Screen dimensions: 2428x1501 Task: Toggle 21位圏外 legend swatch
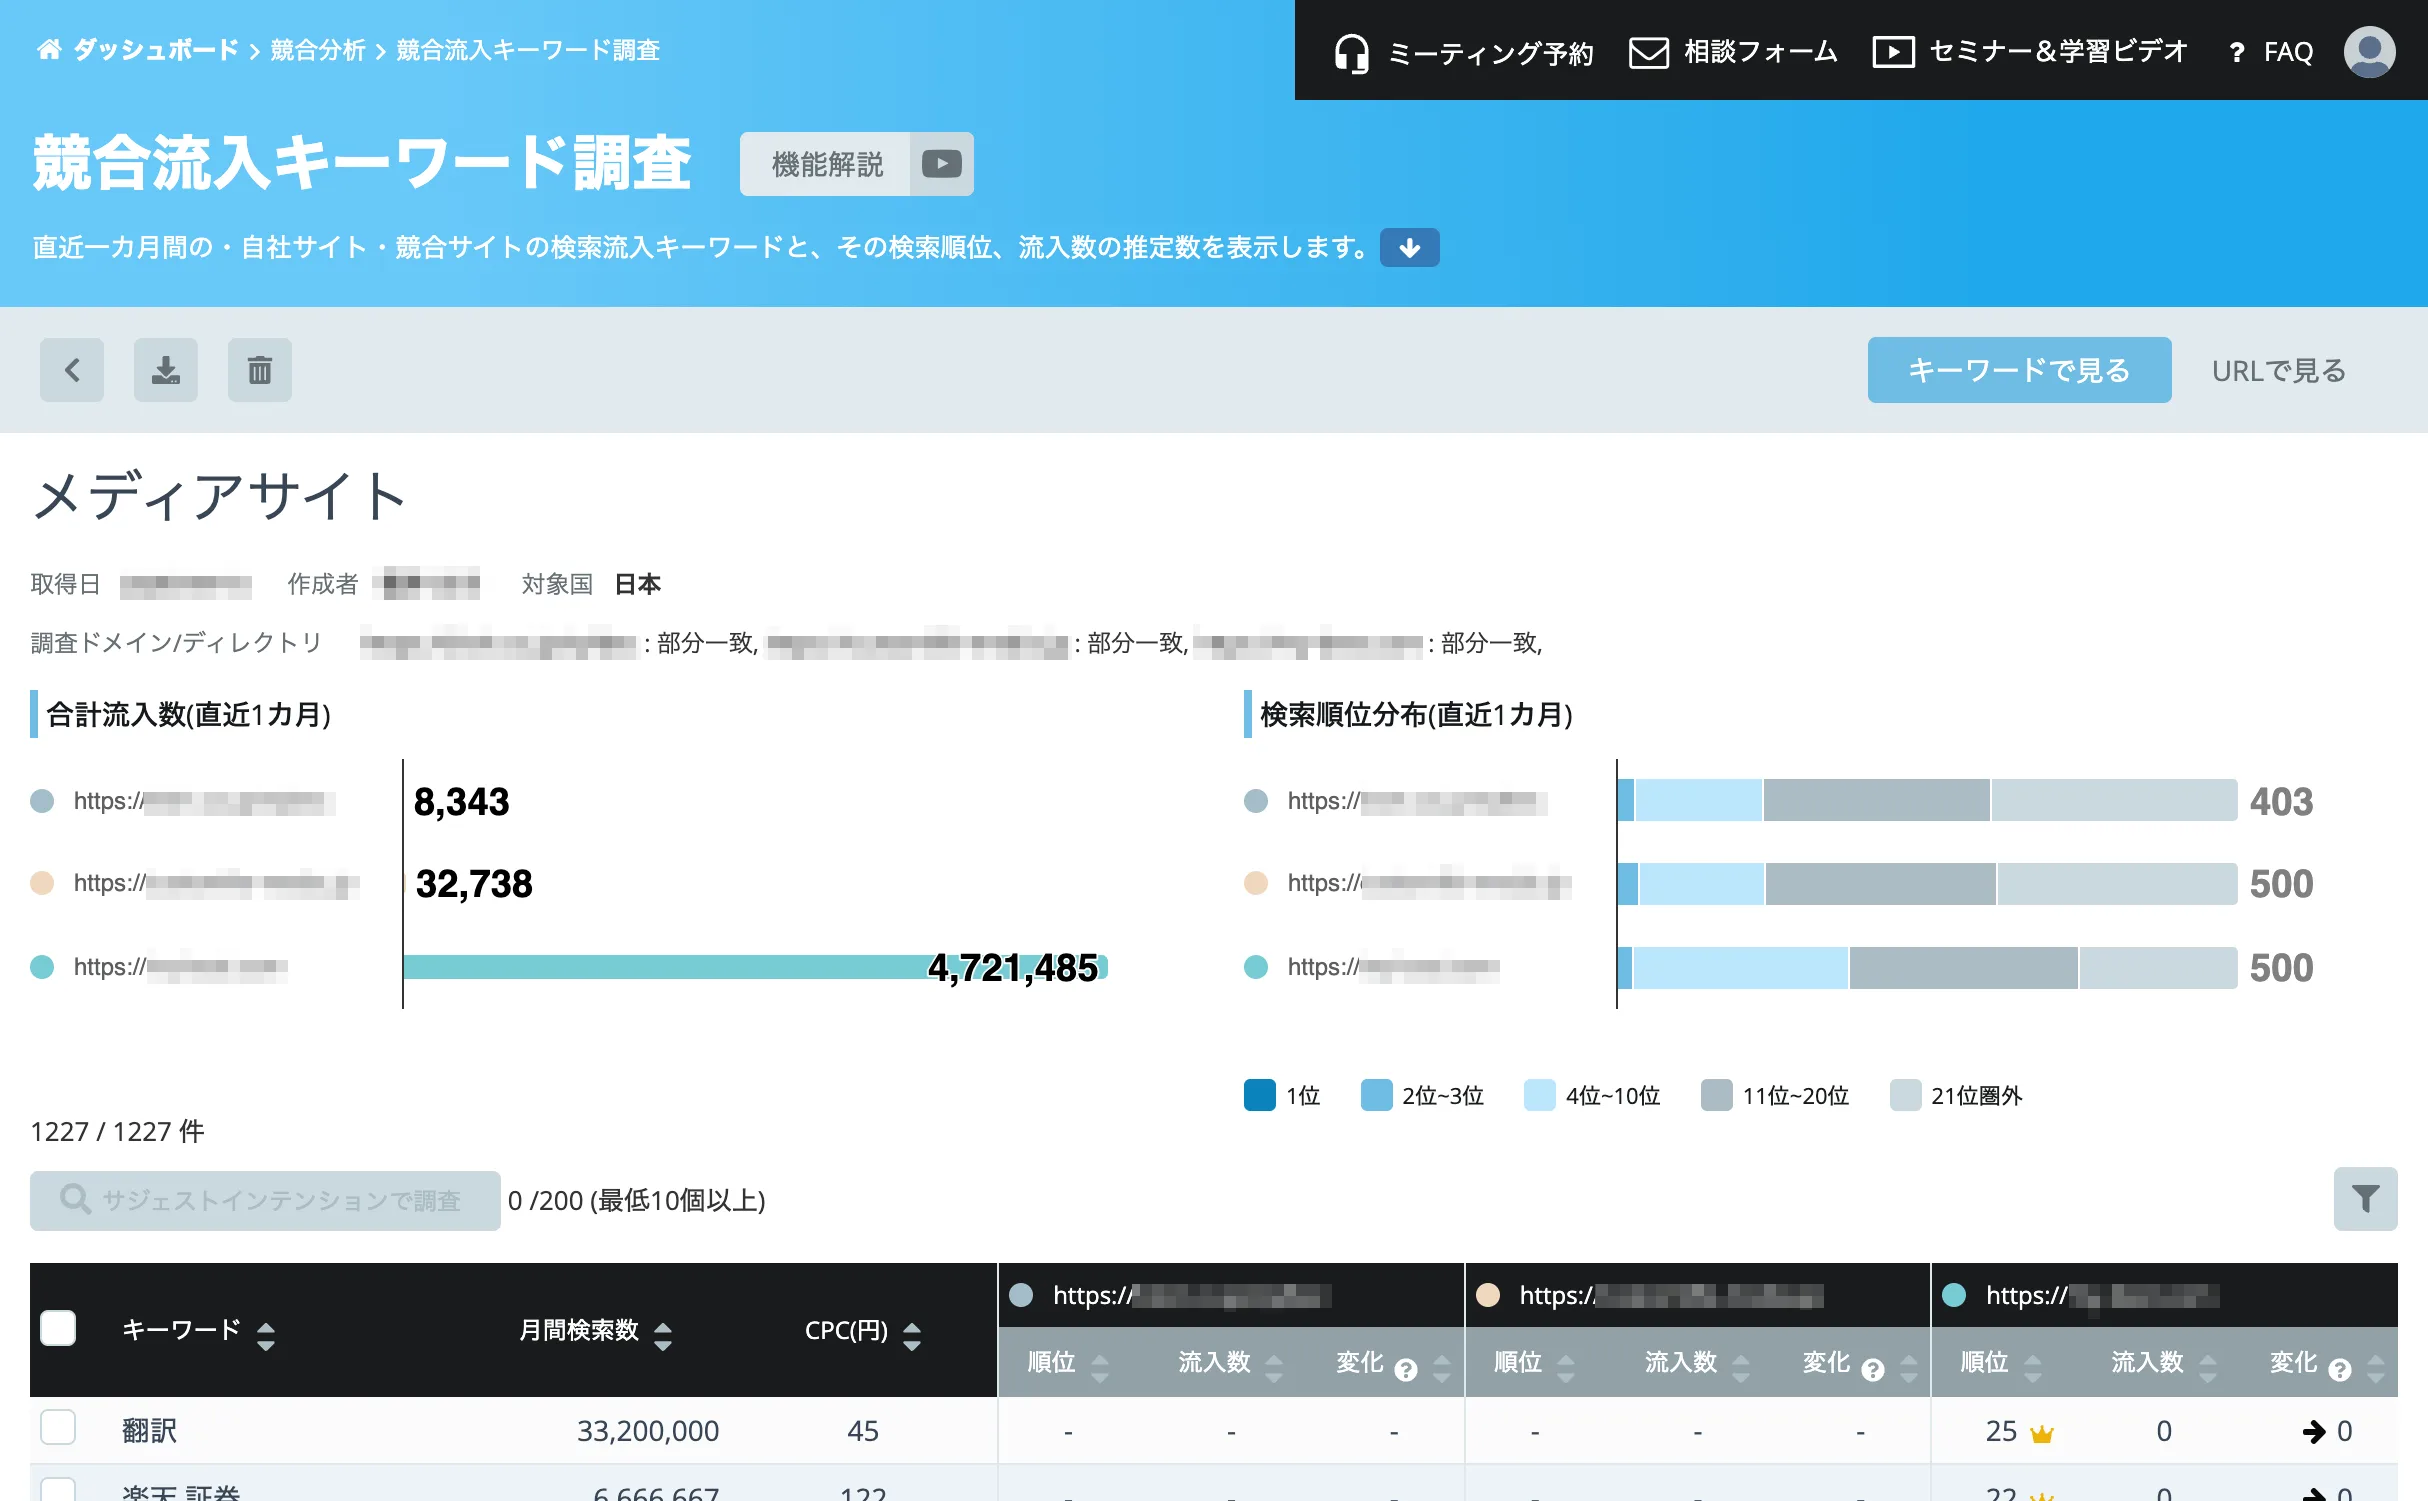click(x=1906, y=1095)
